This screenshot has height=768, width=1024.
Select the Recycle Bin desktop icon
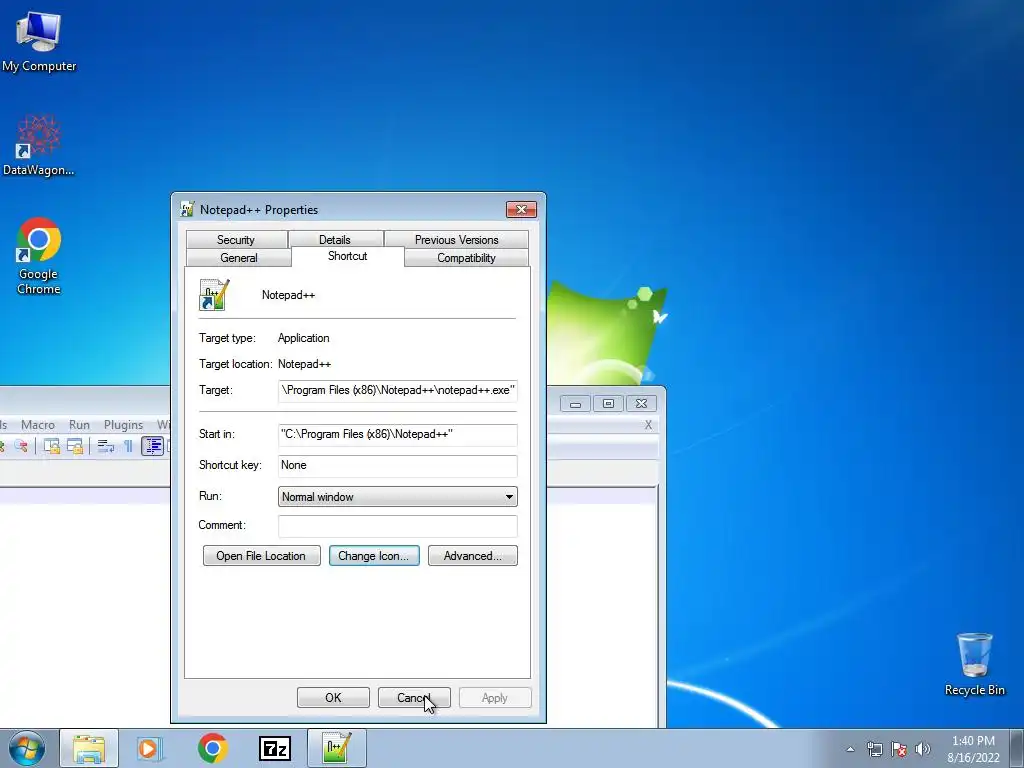point(974,664)
